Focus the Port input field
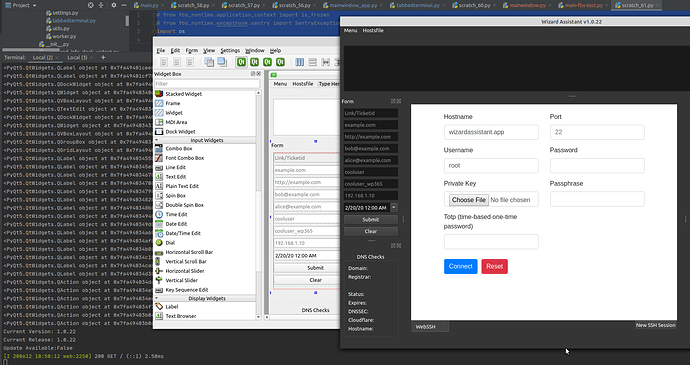This screenshot has width=690, height=365. point(597,132)
